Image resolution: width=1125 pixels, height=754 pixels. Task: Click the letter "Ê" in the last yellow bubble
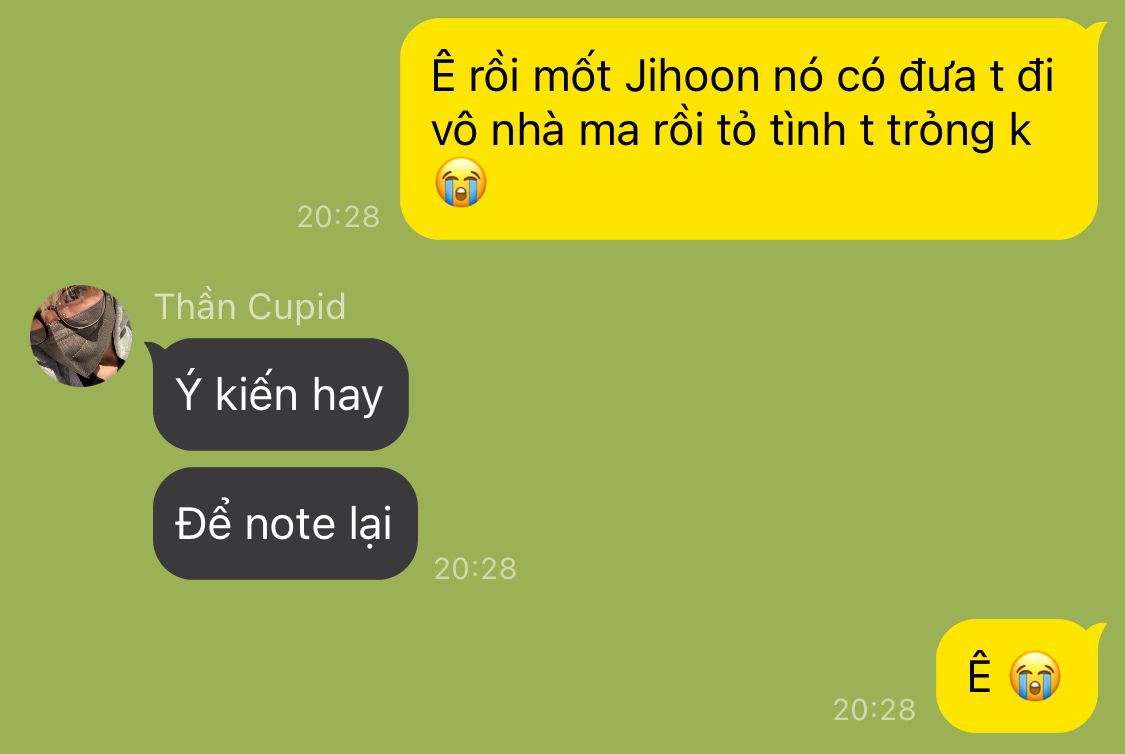click(979, 674)
